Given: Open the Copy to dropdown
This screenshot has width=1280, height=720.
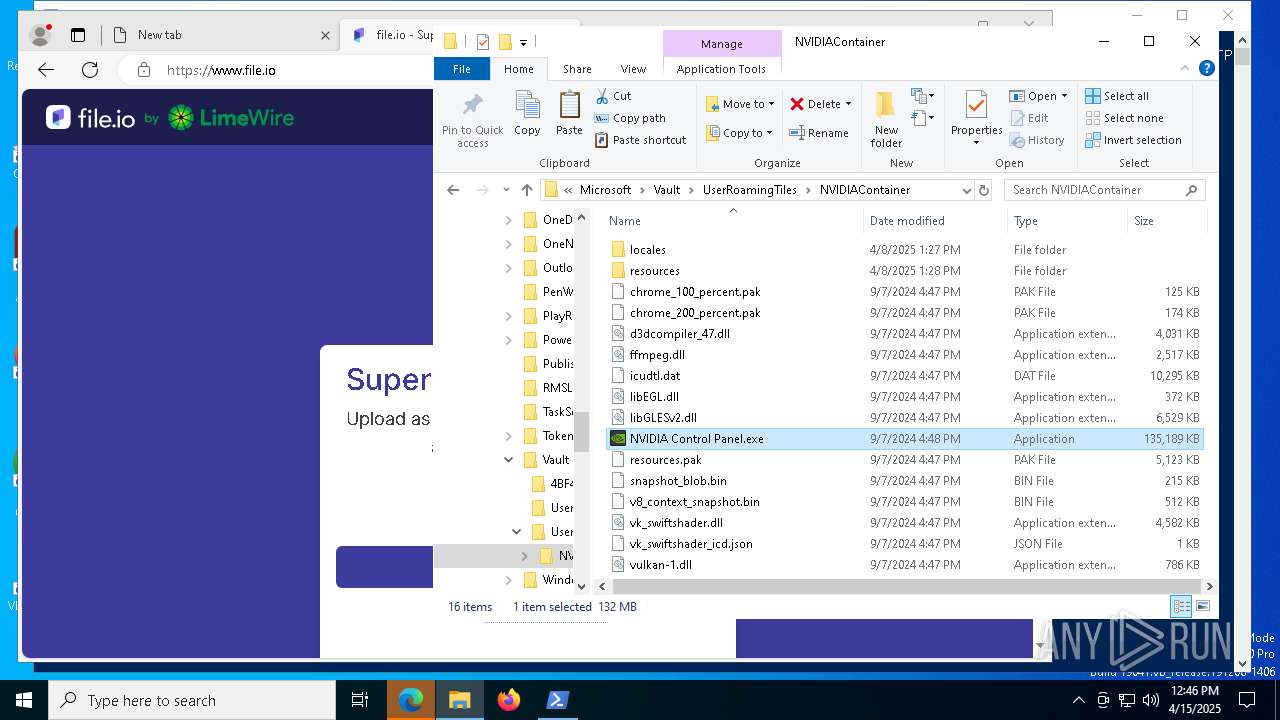Looking at the screenshot, I should coord(739,133).
